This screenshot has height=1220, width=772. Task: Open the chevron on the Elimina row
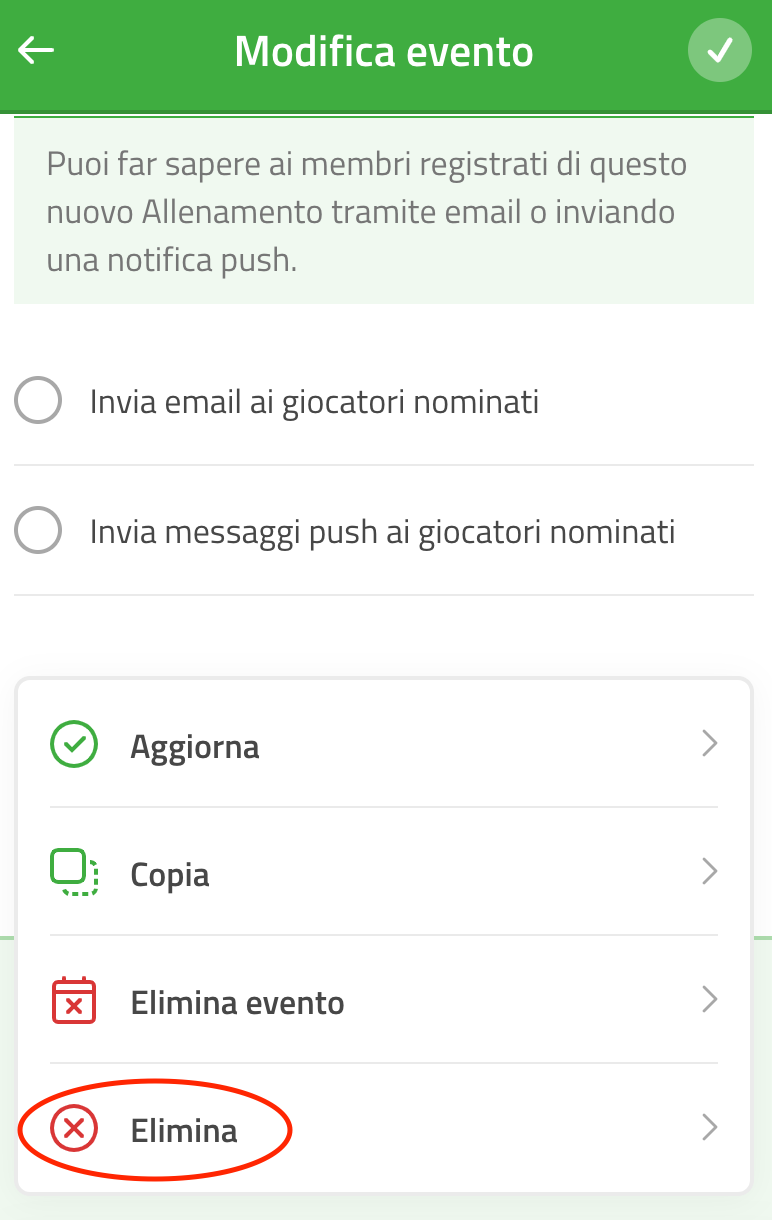[710, 1128]
